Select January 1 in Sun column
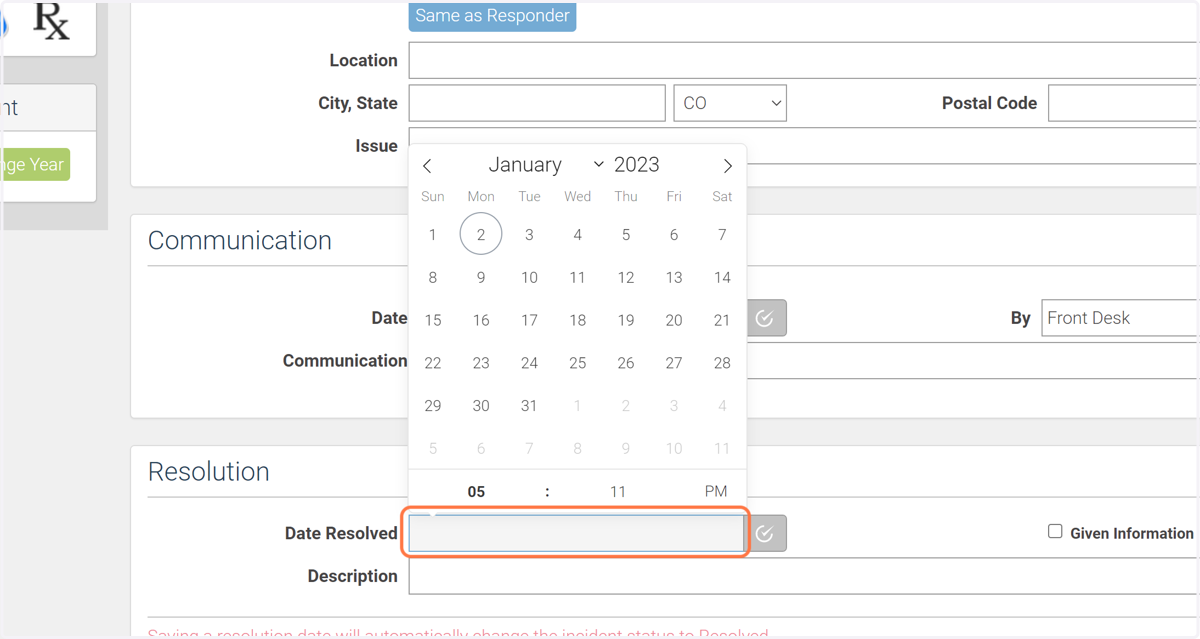Image resolution: width=1200 pixels, height=639 pixels. coord(433,235)
